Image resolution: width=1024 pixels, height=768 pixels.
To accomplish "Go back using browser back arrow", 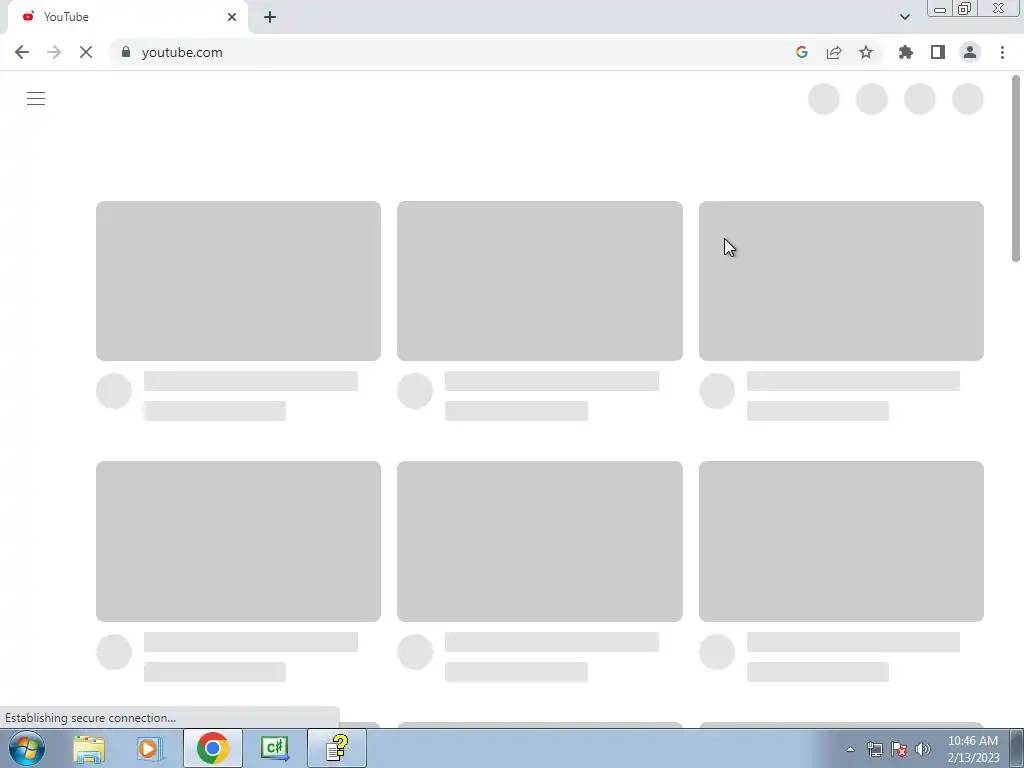I will point(22,52).
